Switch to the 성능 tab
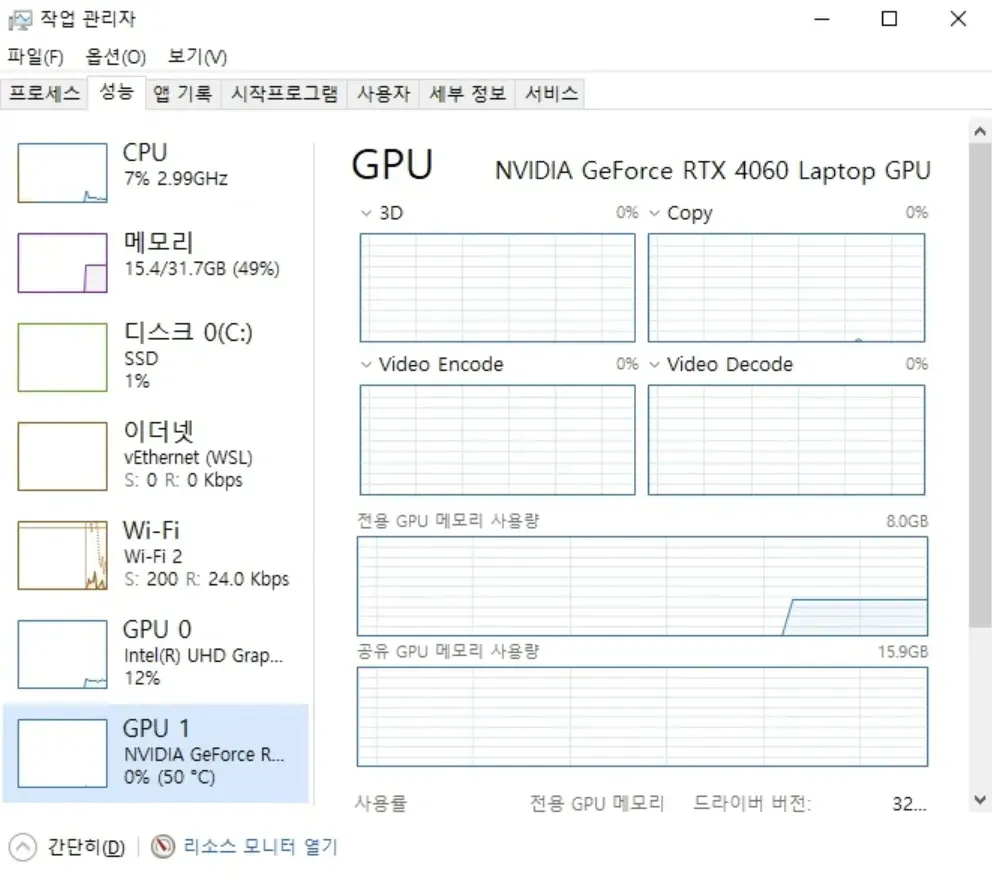 click(x=117, y=92)
